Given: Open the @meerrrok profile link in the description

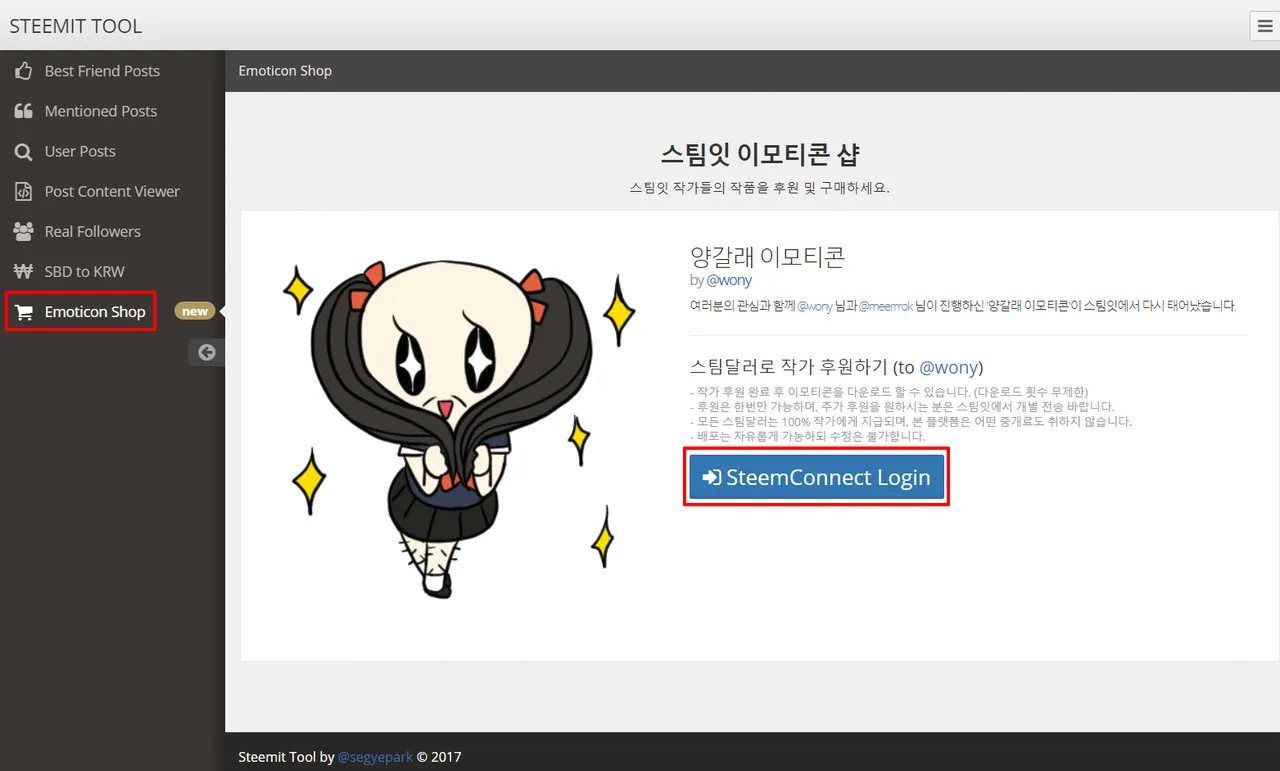Looking at the screenshot, I should click(886, 306).
